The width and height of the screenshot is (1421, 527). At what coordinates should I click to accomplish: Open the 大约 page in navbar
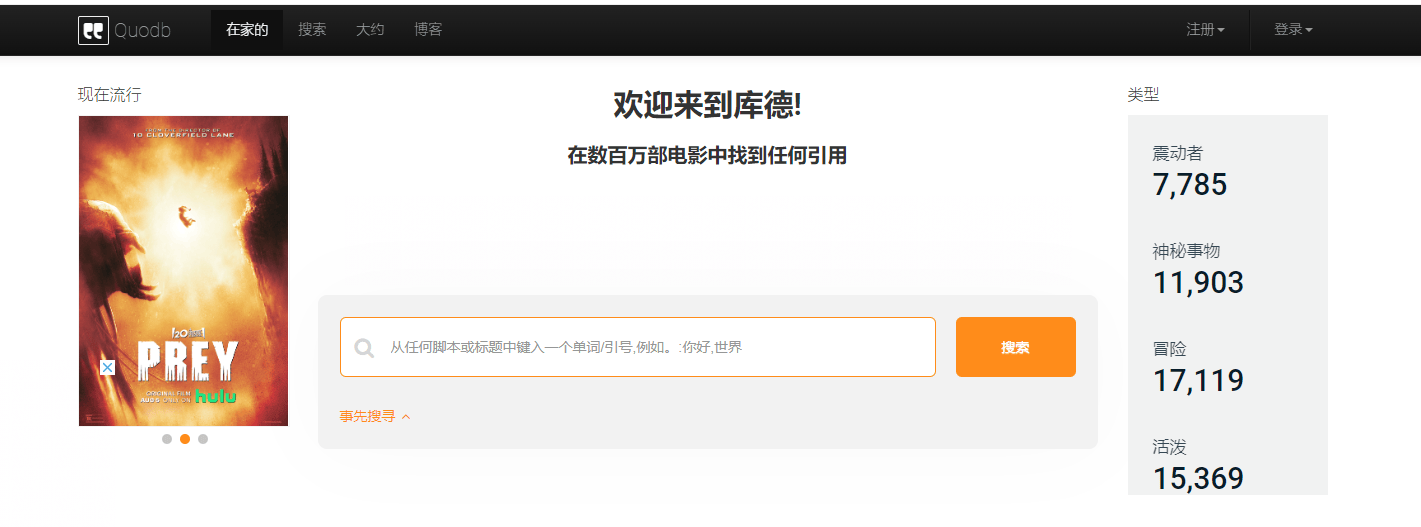tap(370, 30)
